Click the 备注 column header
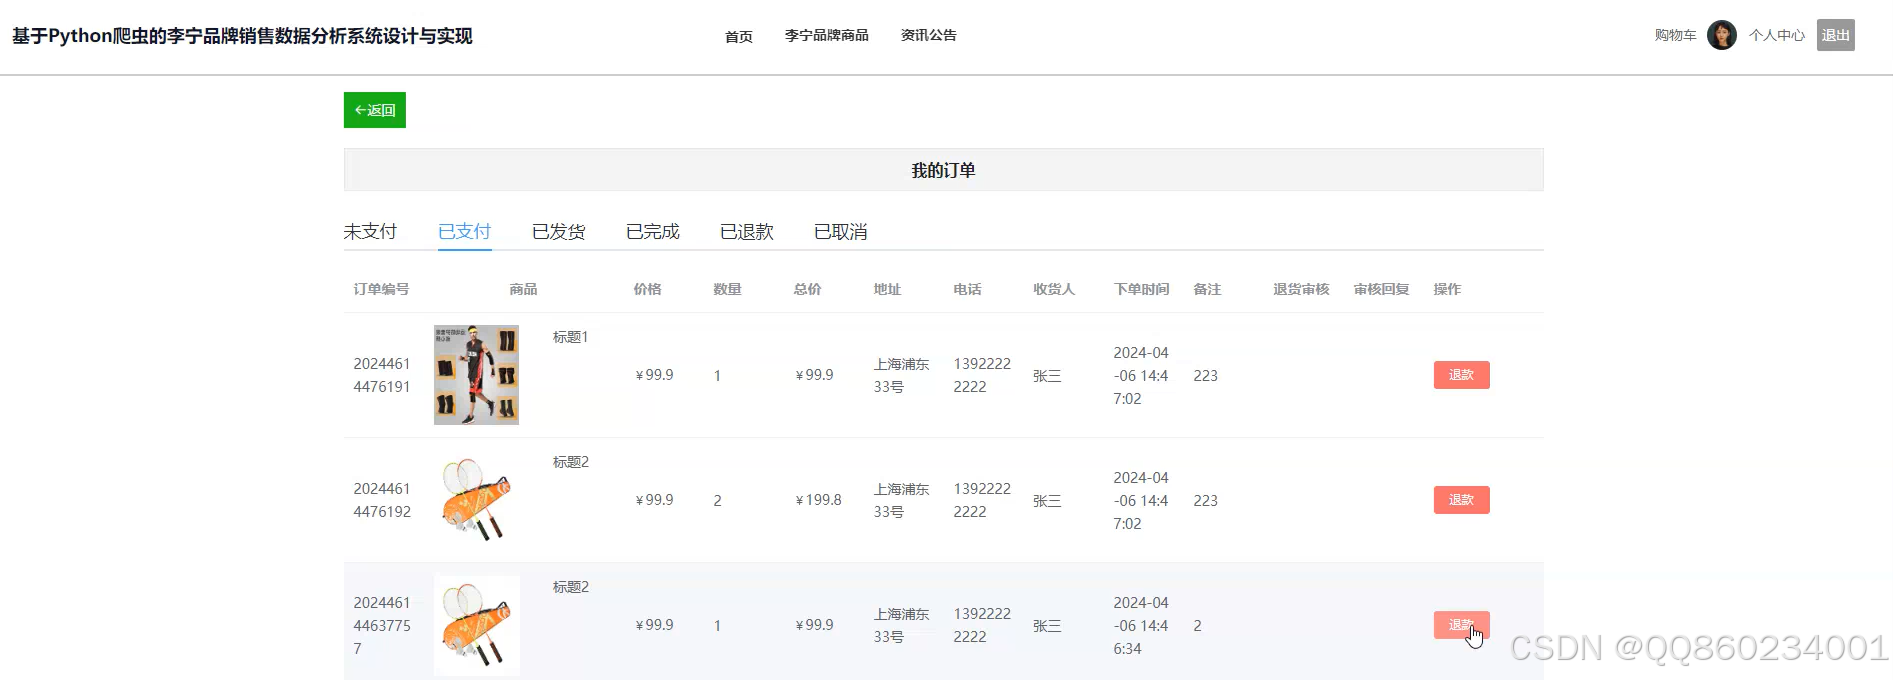Viewport: 1893px width, 680px height. [x=1208, y=289]
